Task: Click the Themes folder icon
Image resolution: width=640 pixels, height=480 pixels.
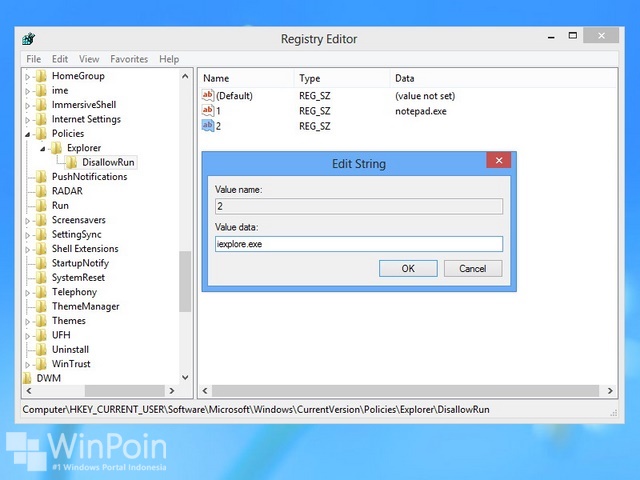Action: coord(41,321)
